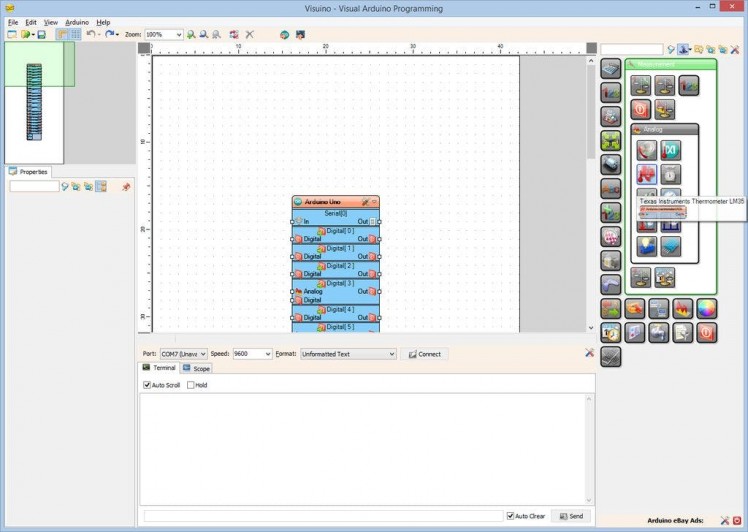Click the Zoom In magnifier icon
The width and height of the screenshot is (748, 532).
pos(192,34)
